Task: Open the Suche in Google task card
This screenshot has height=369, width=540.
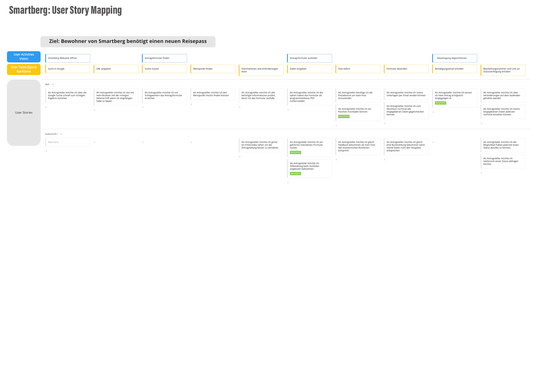Action: click(x=68, y=69)
